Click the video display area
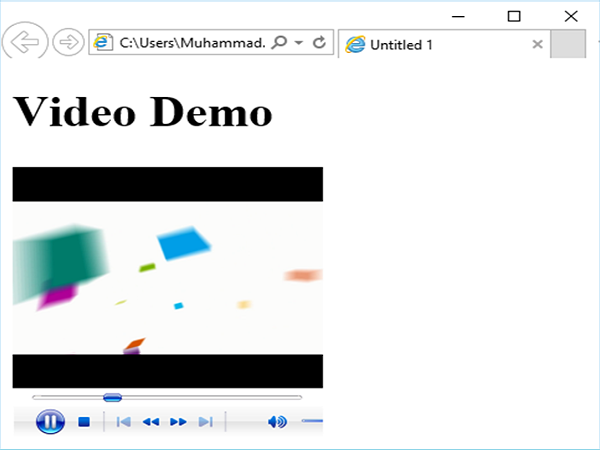This screenshot has width=600, height=450. [168, 277]
